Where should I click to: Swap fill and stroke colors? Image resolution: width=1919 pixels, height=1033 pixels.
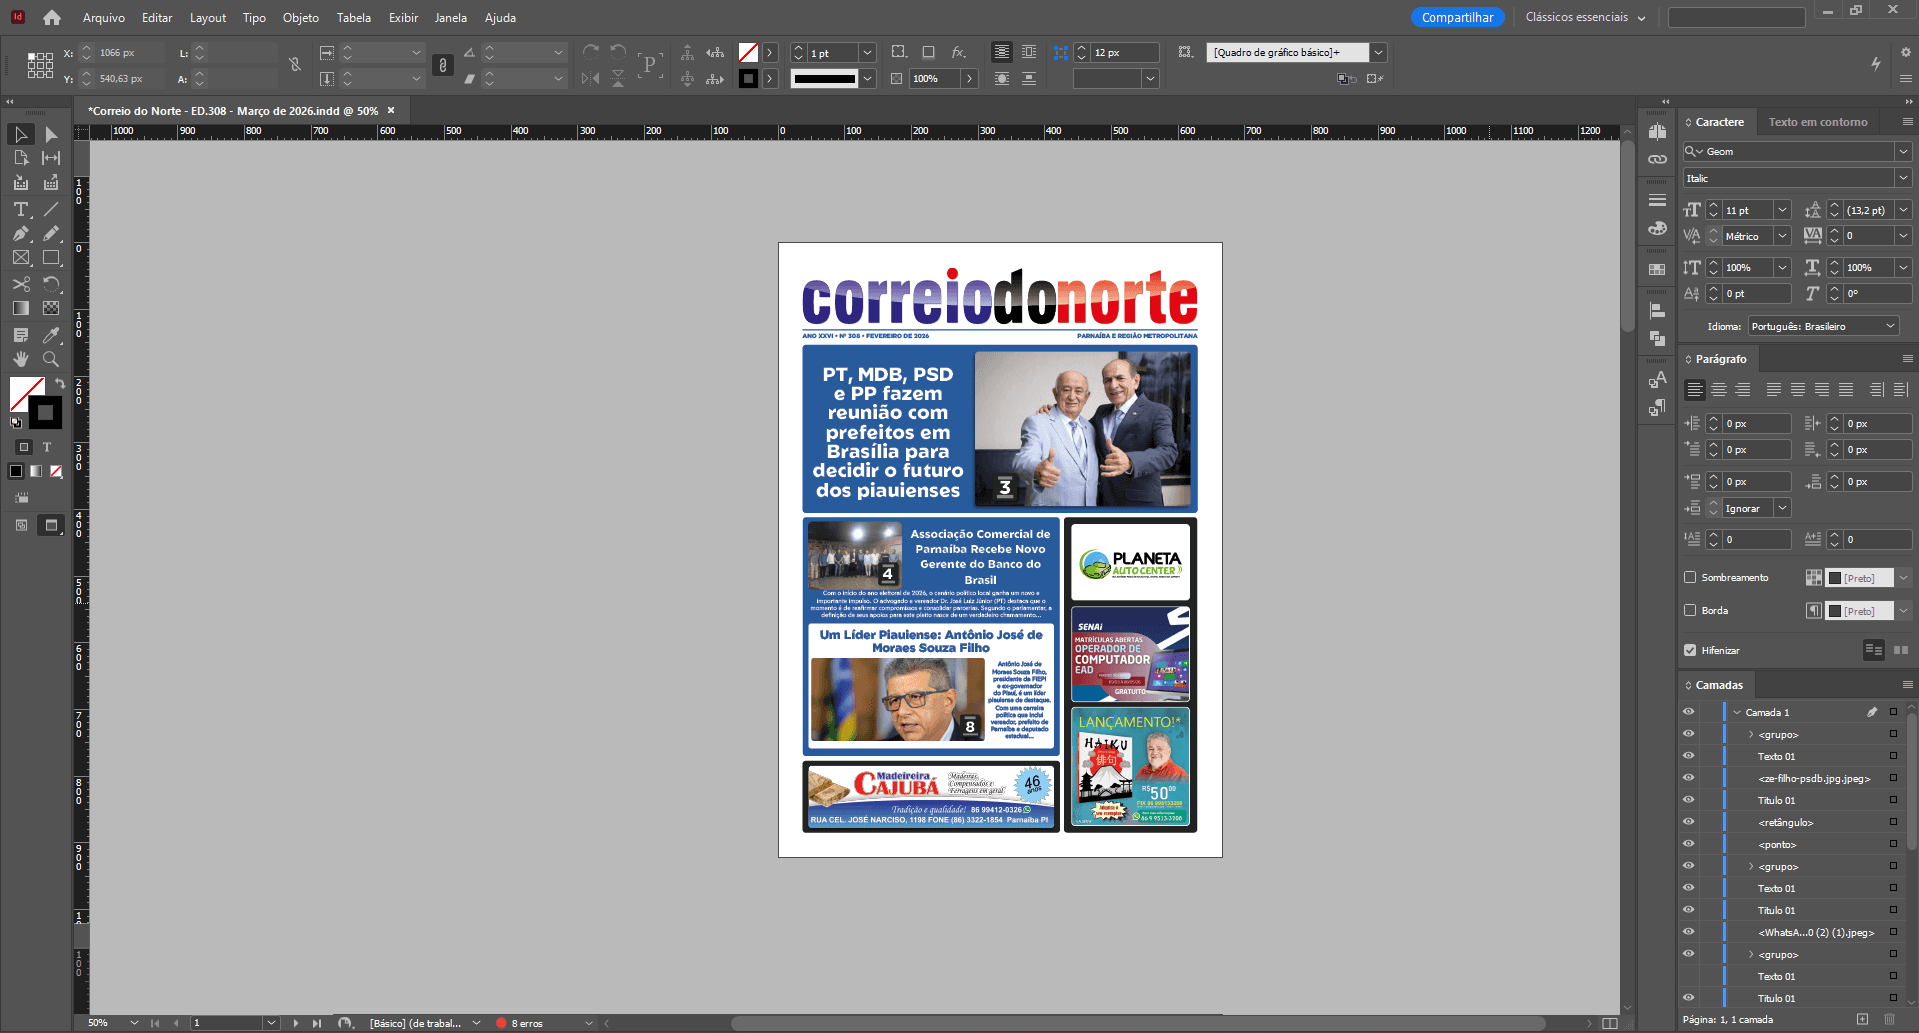(x=60, y=383)
